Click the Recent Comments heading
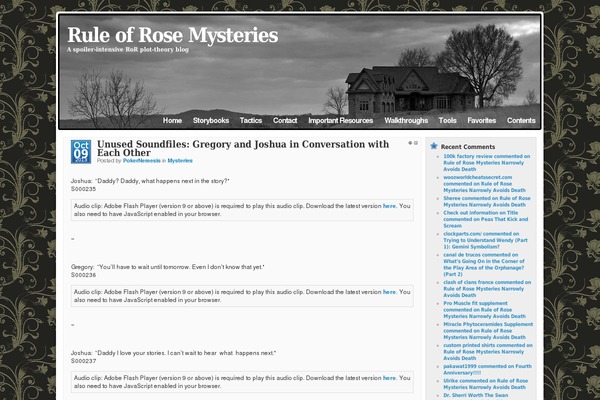The image size is (600, 400). (x=468, y=147)
